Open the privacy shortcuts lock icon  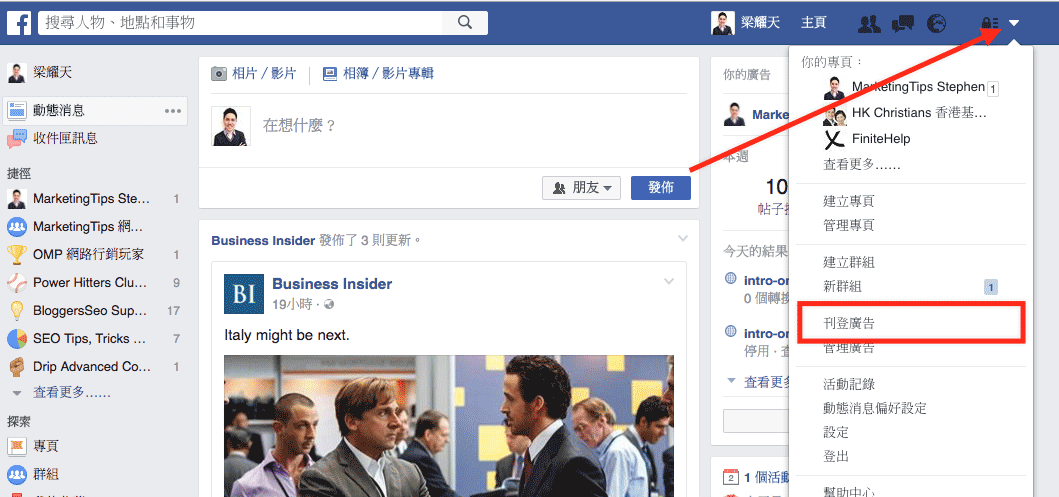(x=990, y=24)
